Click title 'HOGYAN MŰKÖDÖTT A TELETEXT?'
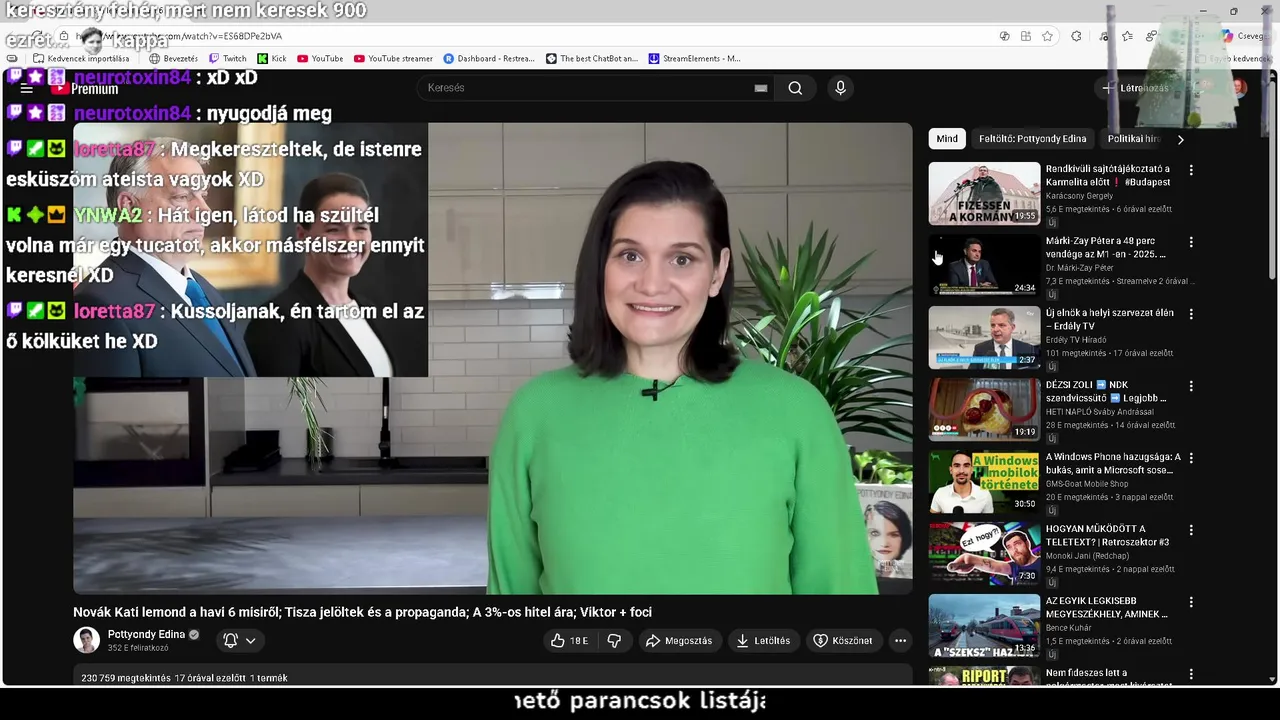This screenshot has width=1280, height=720. click(1109, 535)
